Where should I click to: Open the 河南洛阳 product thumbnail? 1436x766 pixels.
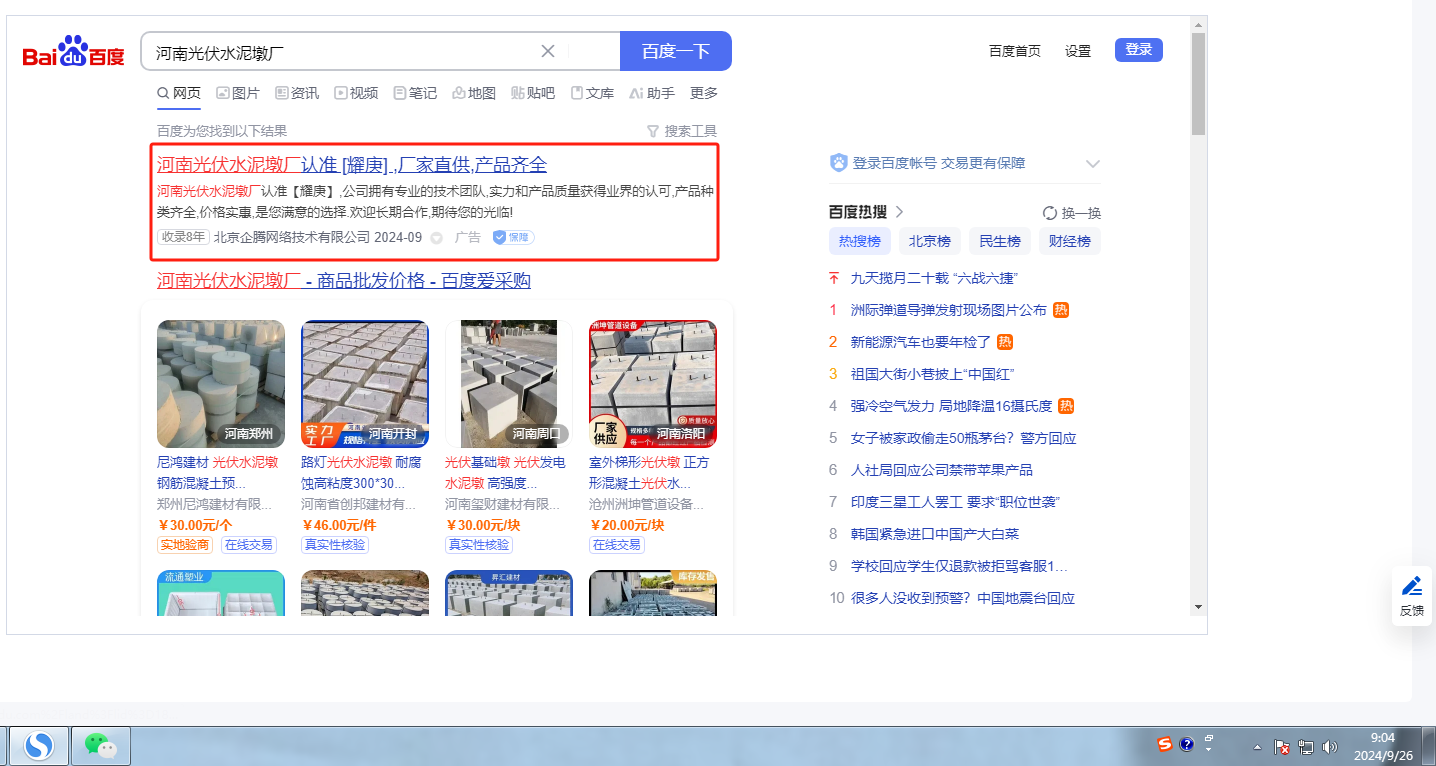(x=653, y=384)
